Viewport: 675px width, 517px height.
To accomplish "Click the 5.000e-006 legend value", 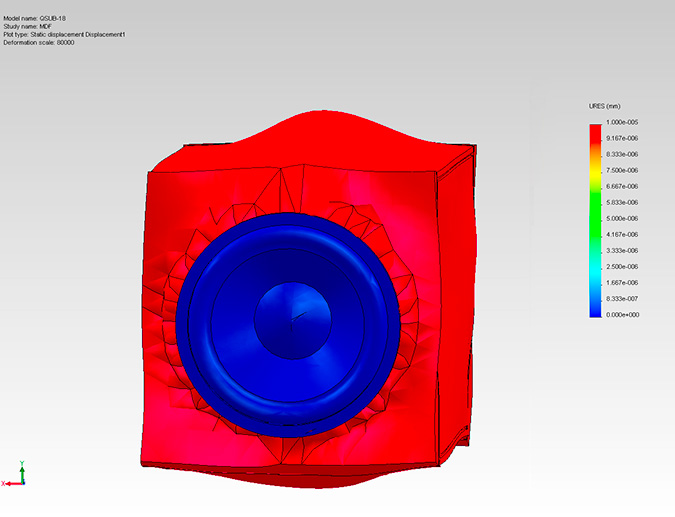I will coord(621,218).
